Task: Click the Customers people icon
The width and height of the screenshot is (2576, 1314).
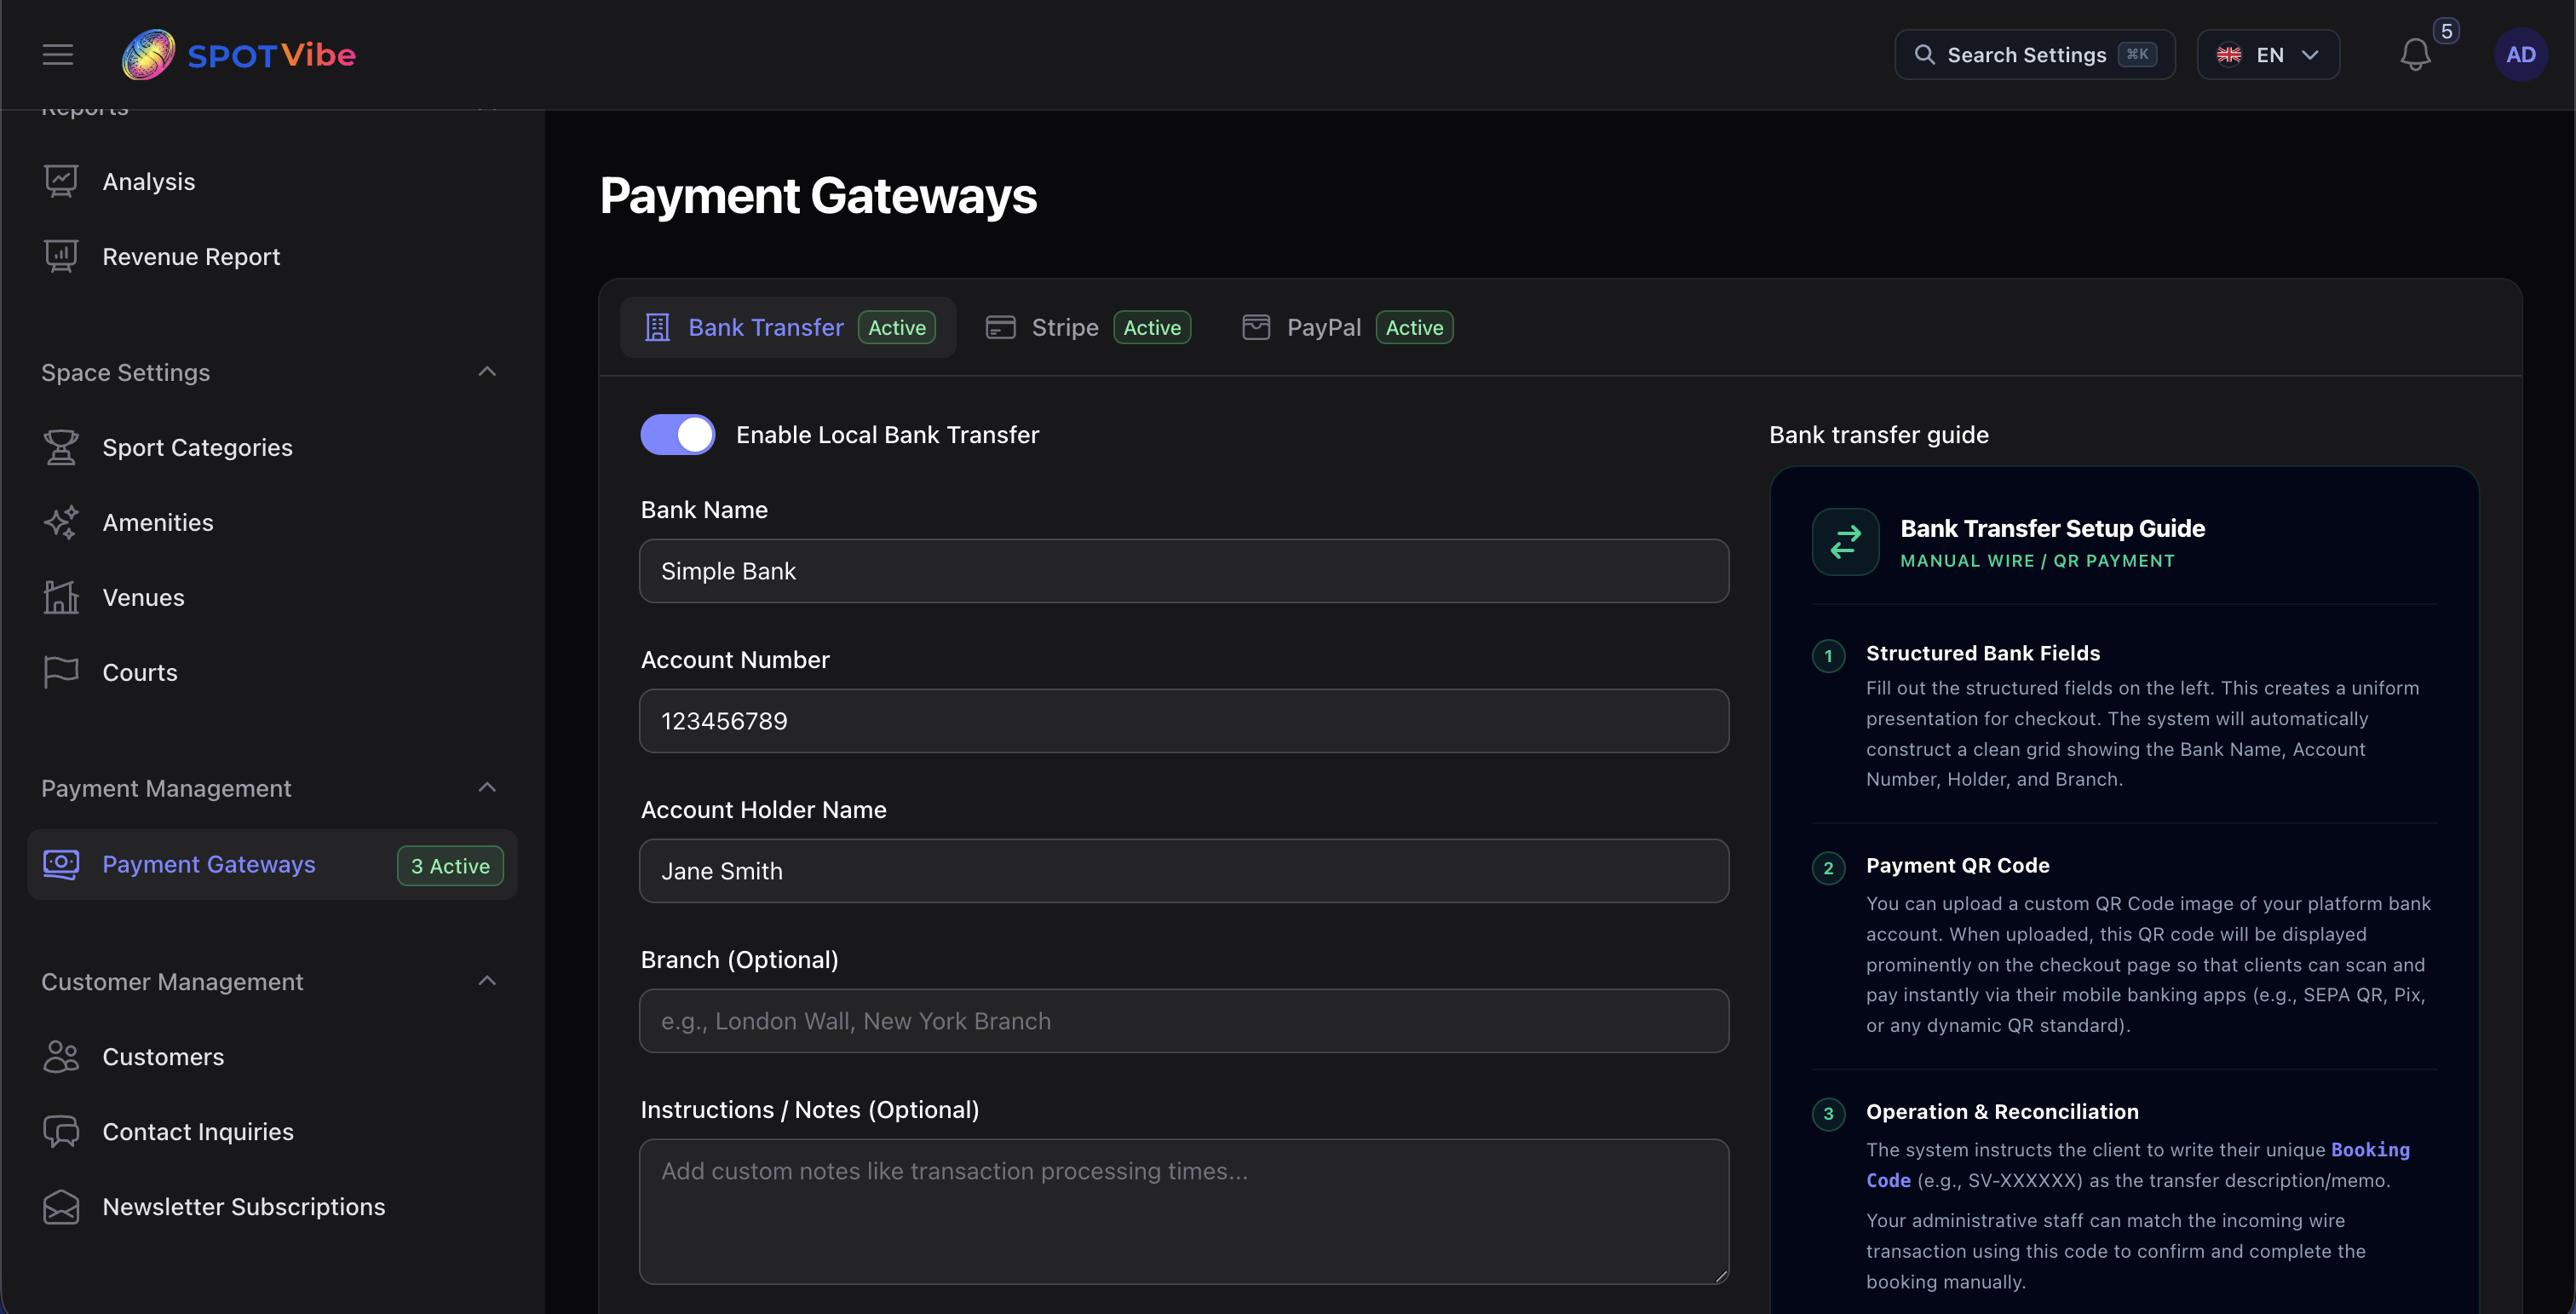Action: [61, 1056]
